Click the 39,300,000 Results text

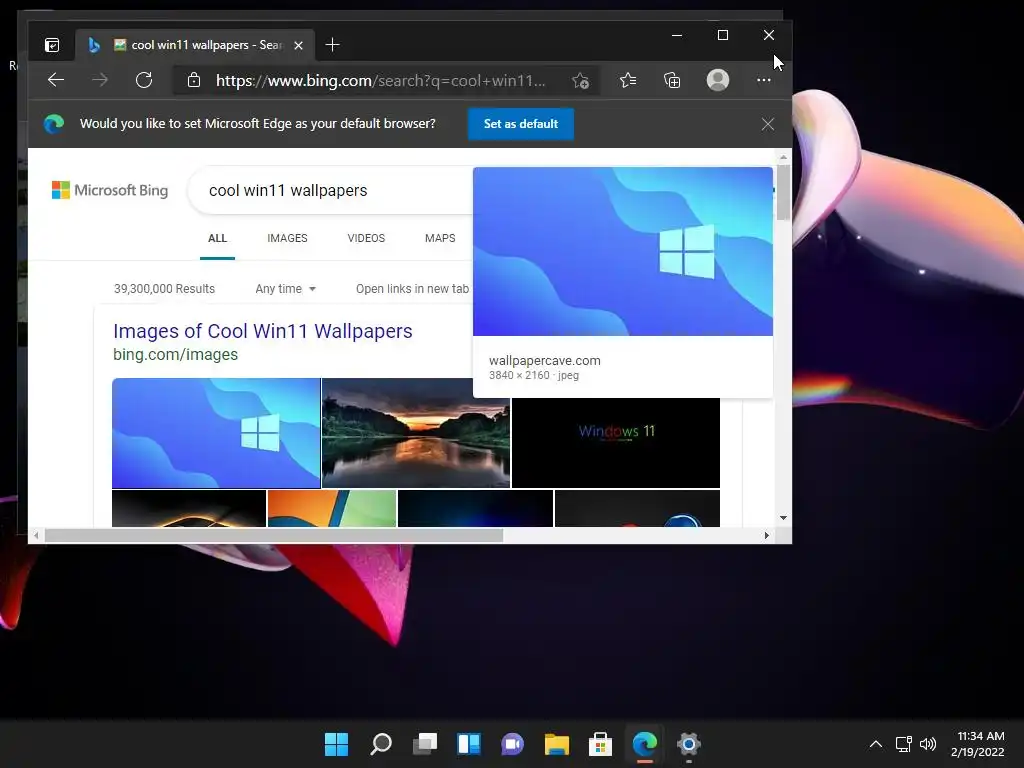point(165,289)
